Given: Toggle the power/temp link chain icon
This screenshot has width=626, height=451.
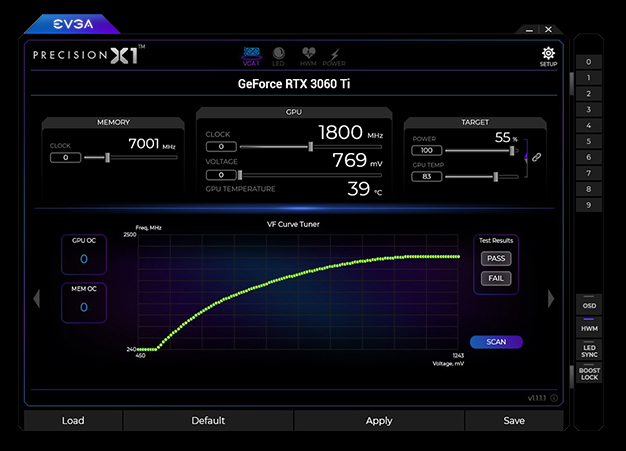Looking at the screenshot, I should pyautogui.click(x=536, y=157).
